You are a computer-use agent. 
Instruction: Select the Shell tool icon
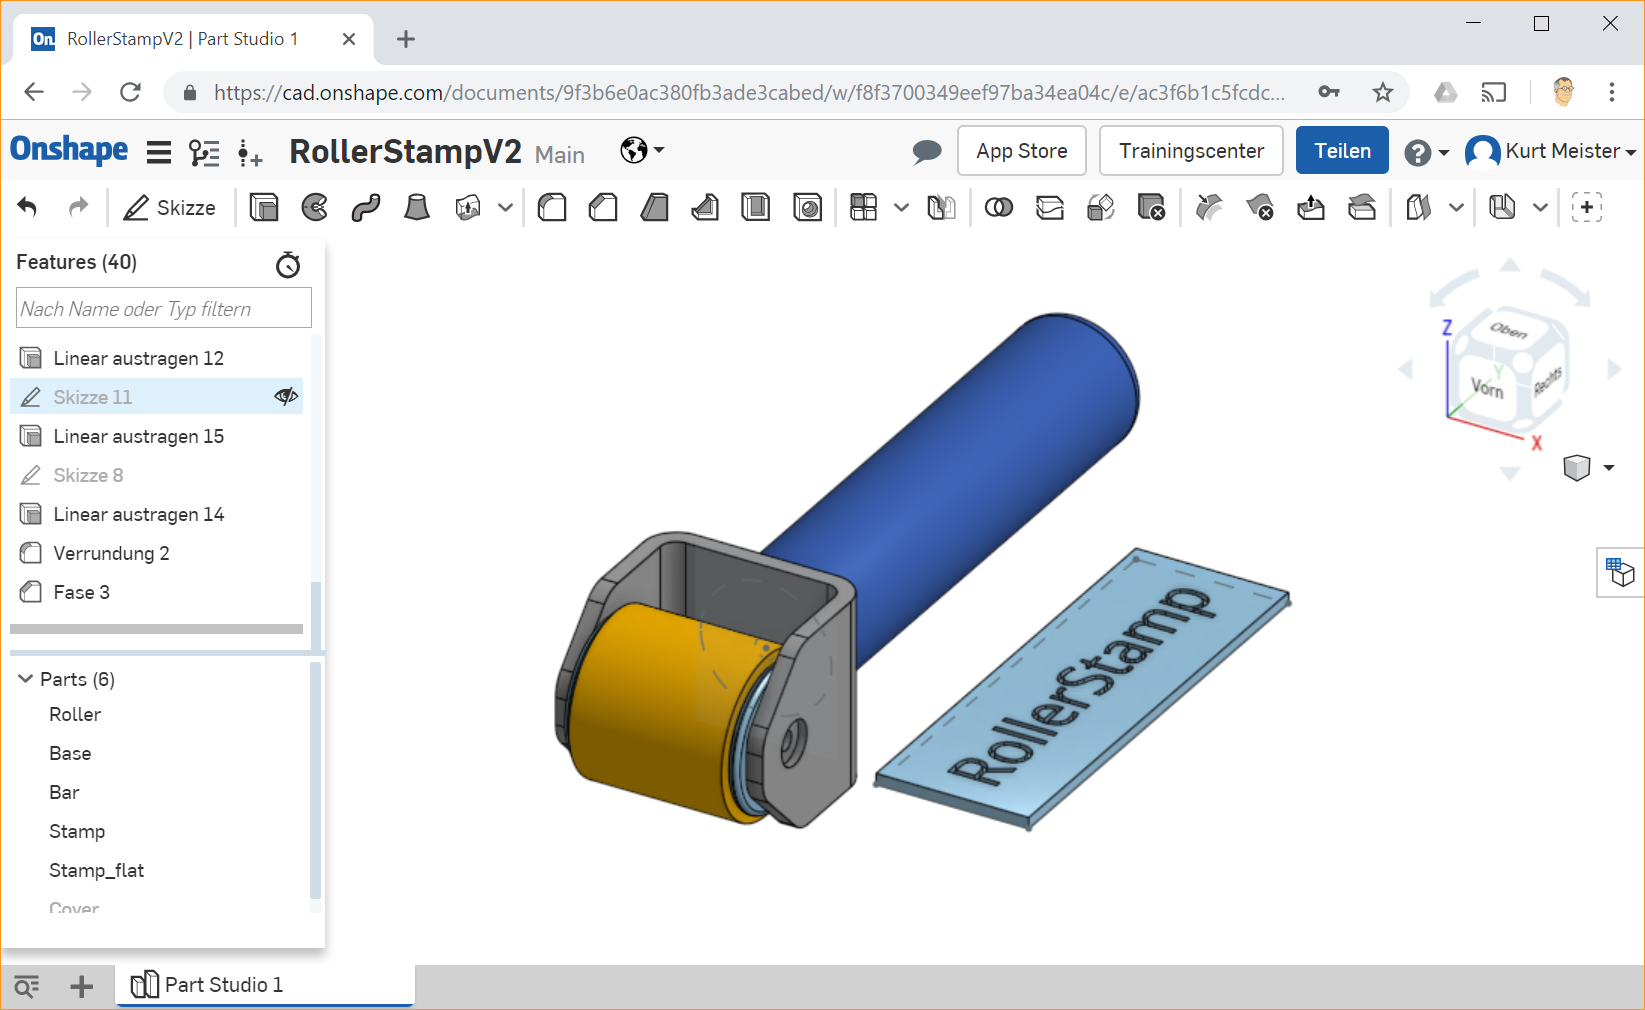tap(756, 207)
